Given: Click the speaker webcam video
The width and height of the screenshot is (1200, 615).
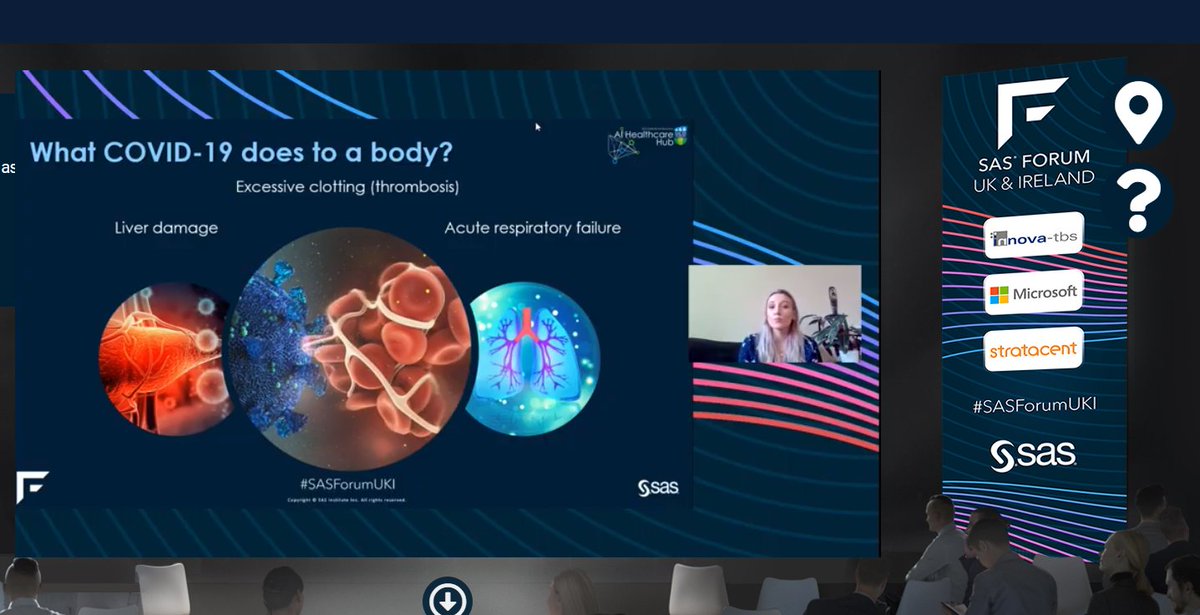Looking at the screenshot, I should pyautogui.click(x=775, y=314).
